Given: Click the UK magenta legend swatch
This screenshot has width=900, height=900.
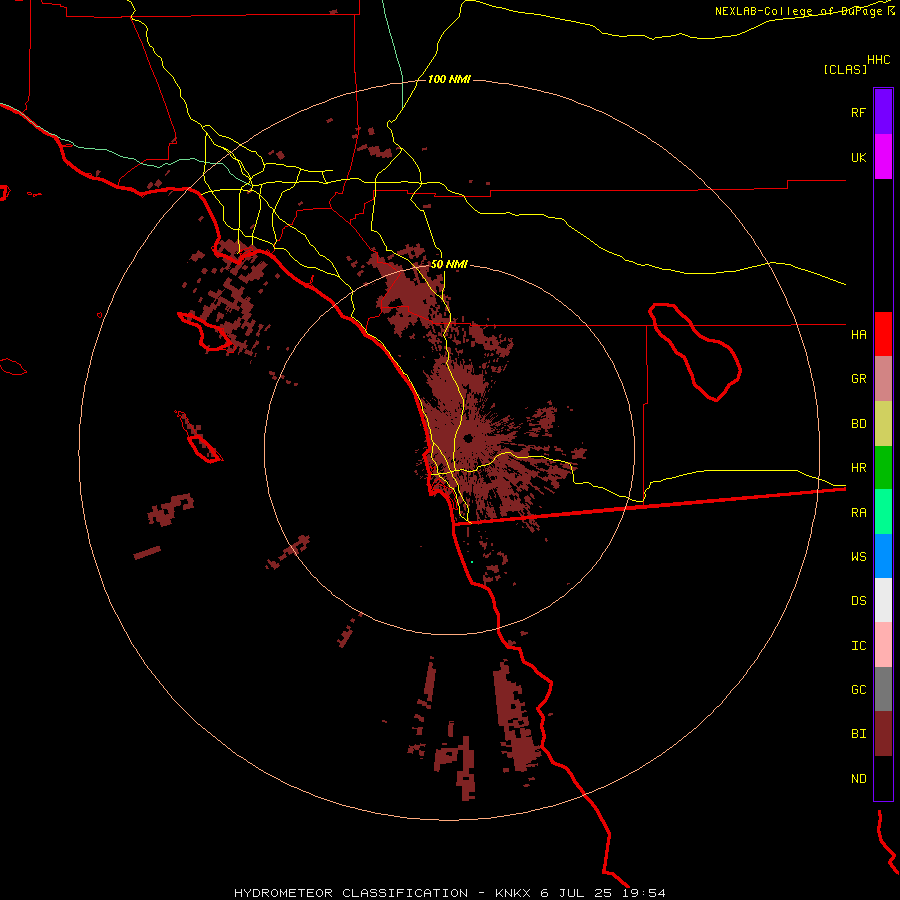Looking at the screenshot, I should tap(883, 157).
